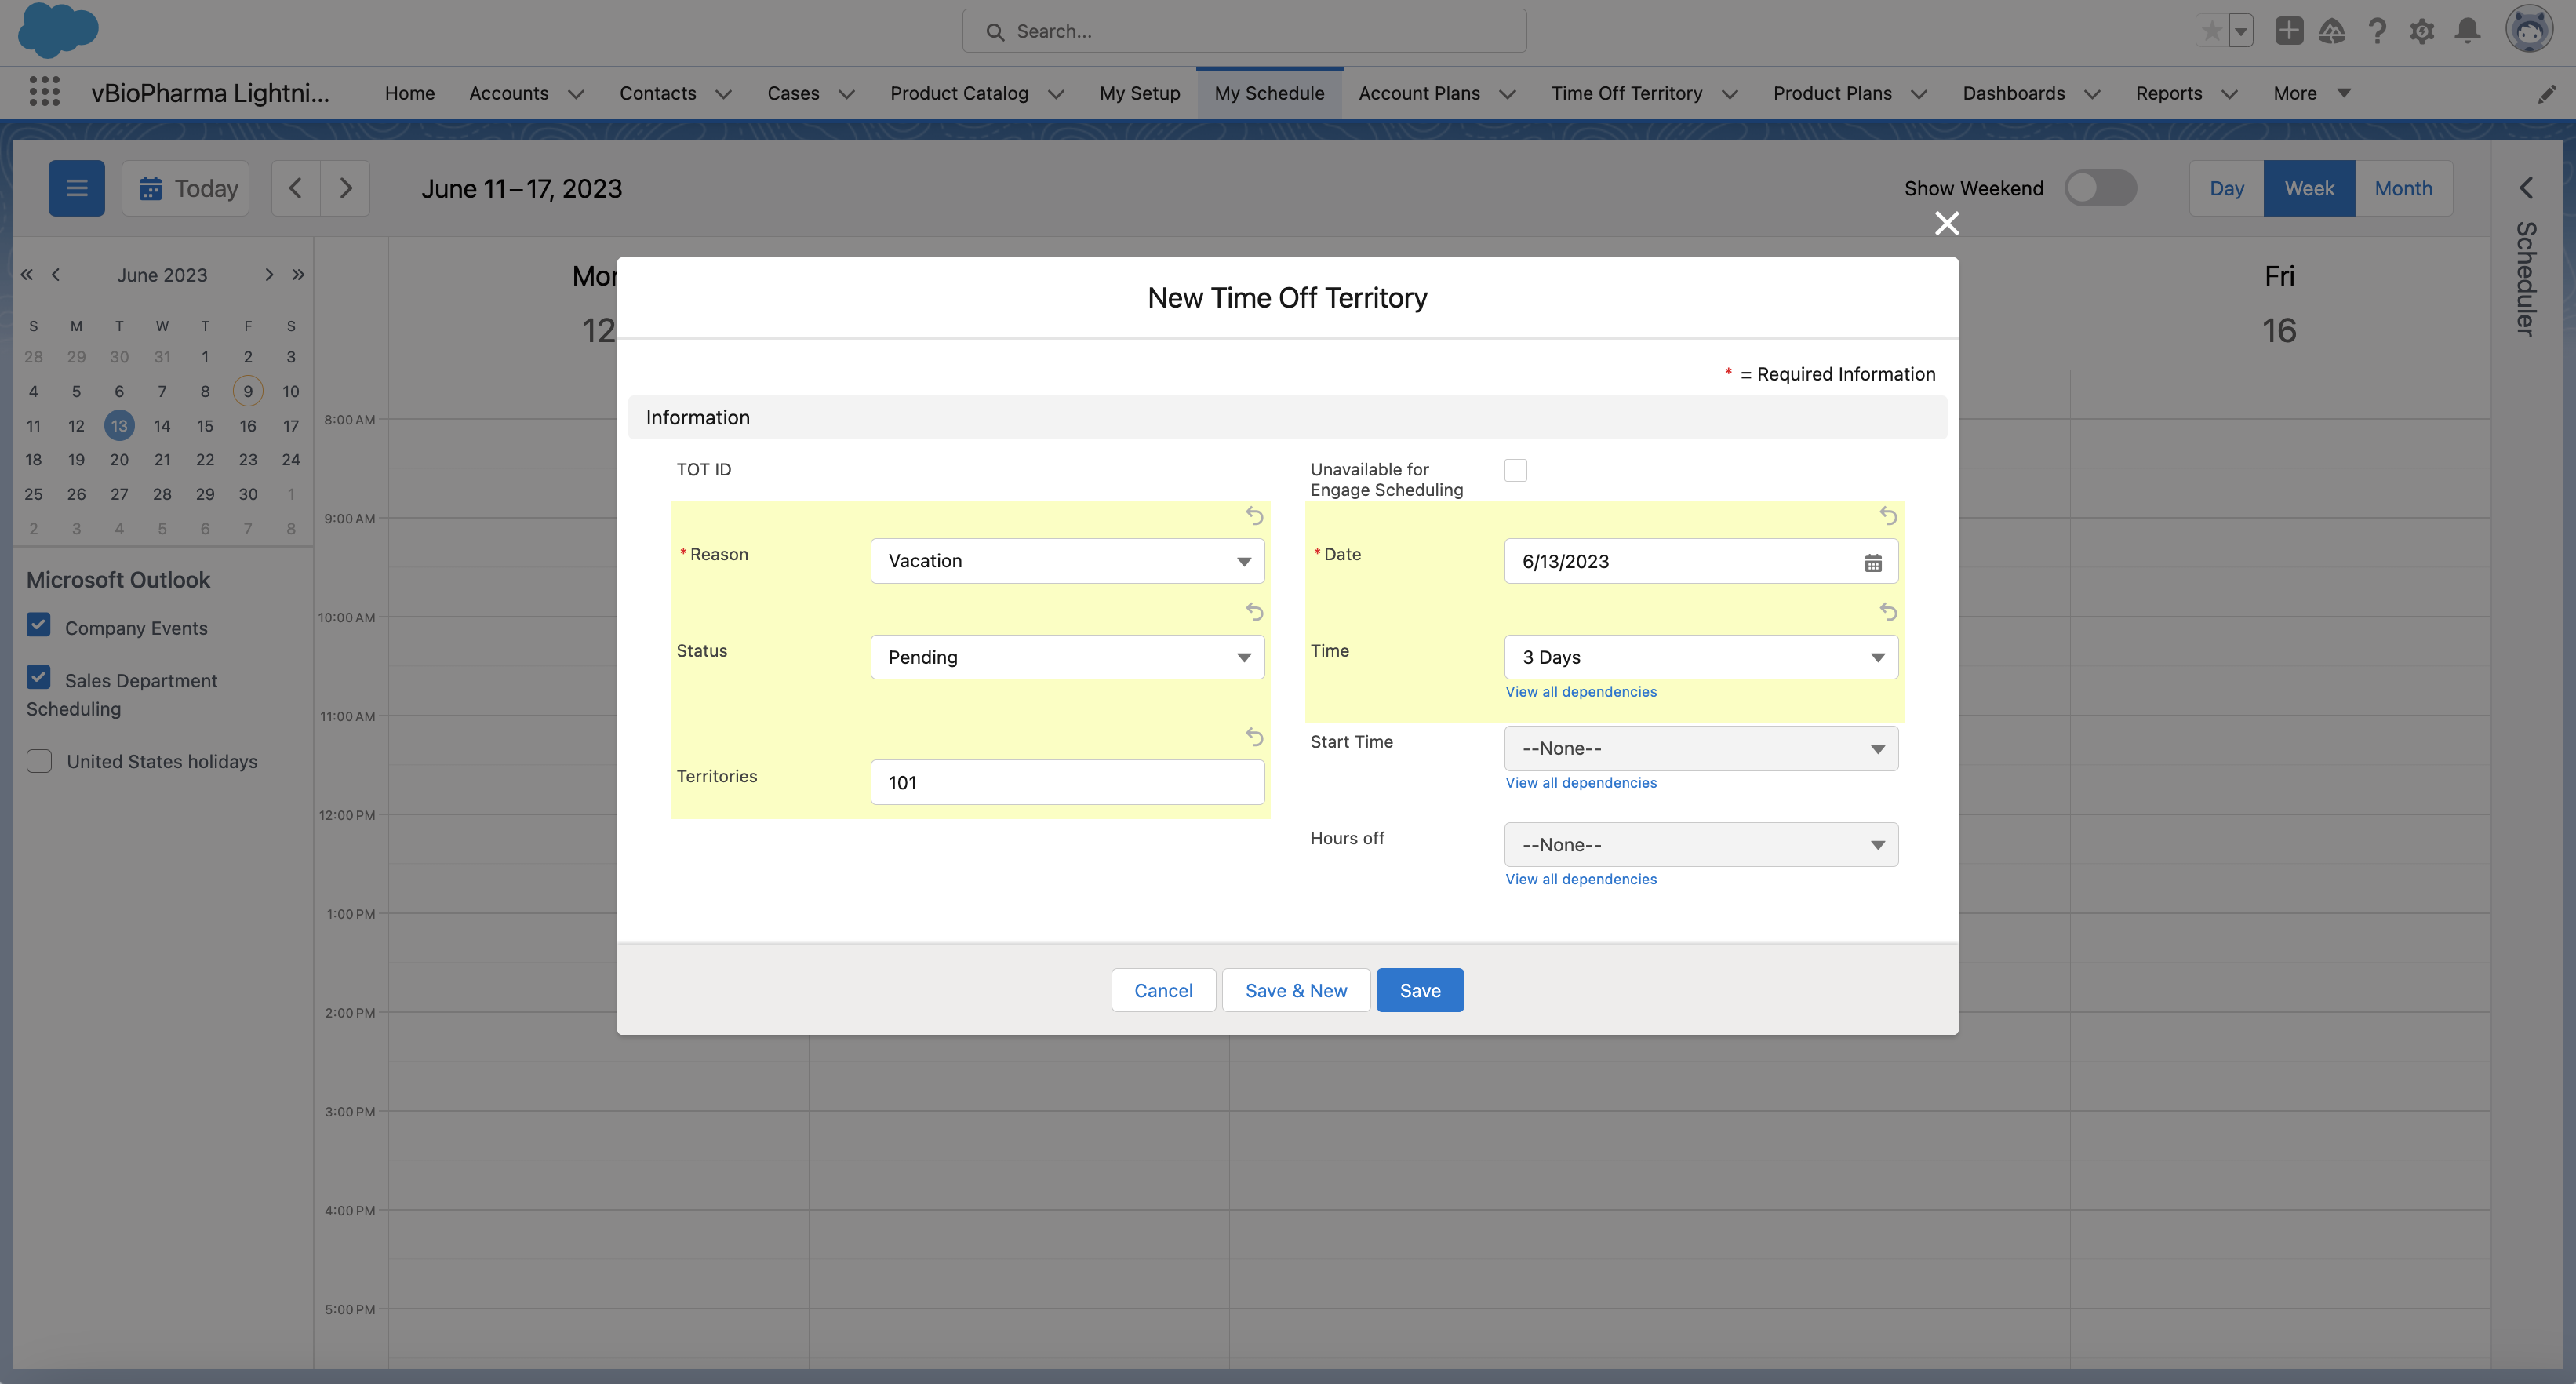Click the Save & New button
Viewport: 2576px width, 1384px height.
(1295, 990)
